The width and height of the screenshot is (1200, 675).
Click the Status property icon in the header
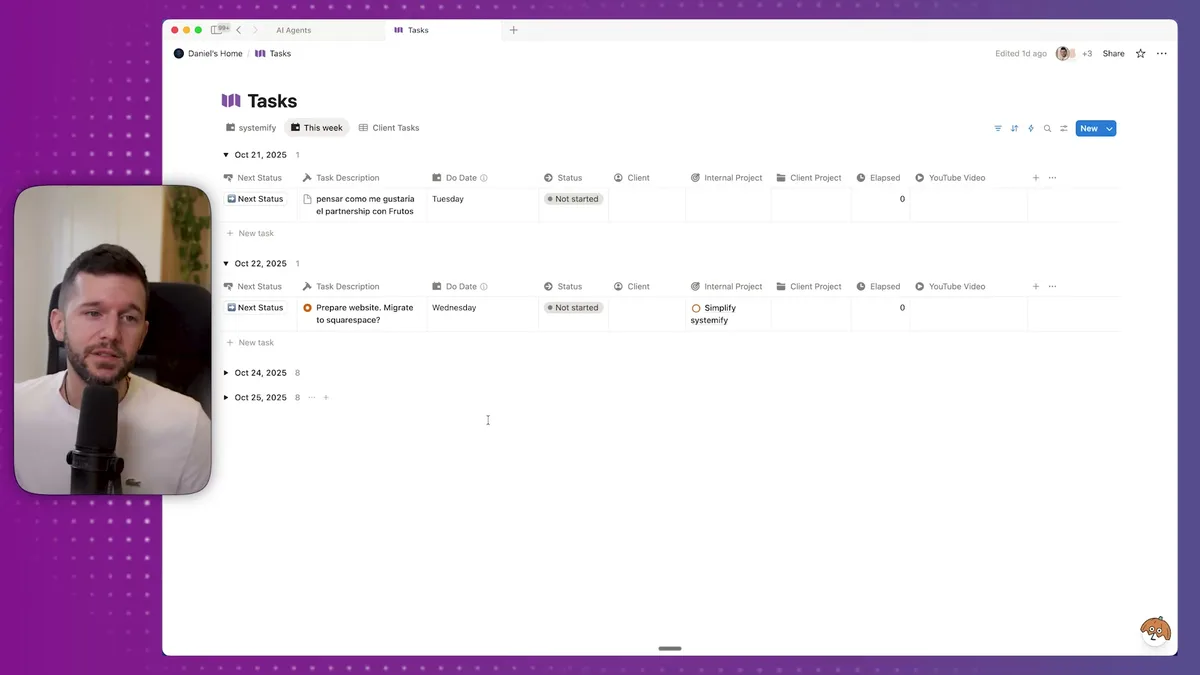click(x=549, y=177)
